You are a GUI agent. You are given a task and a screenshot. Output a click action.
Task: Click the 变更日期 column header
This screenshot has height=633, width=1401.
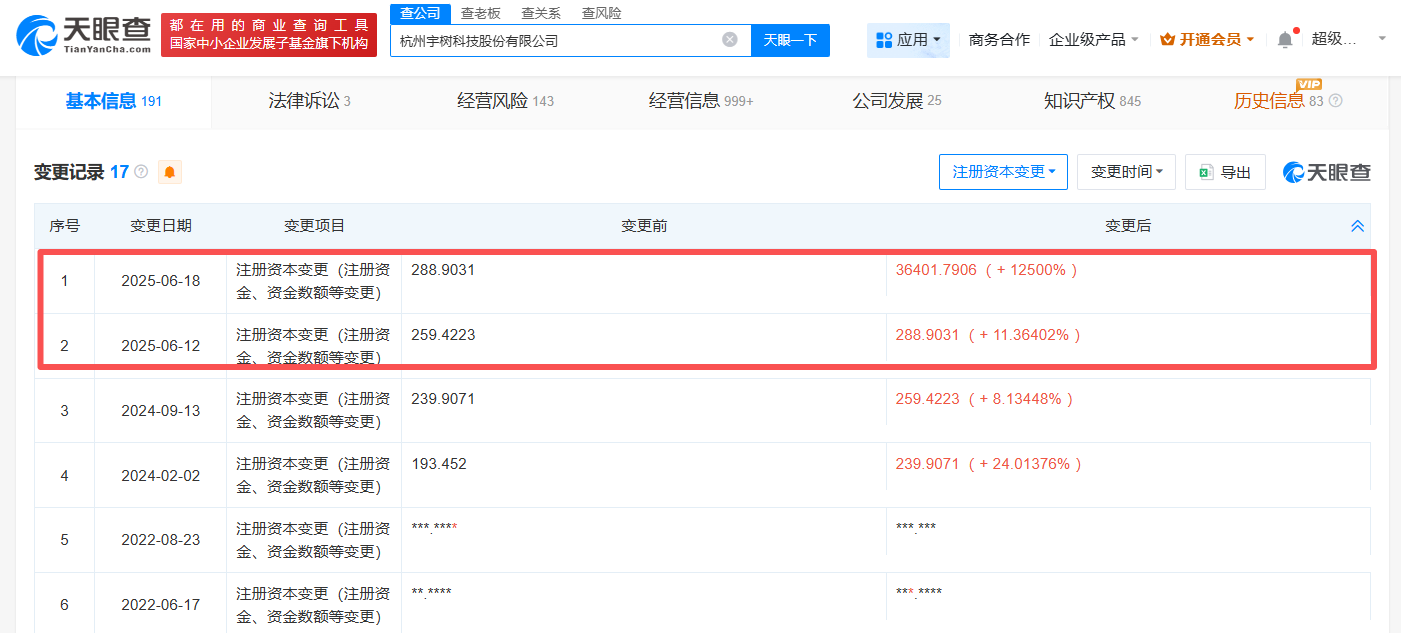[161, 226]
